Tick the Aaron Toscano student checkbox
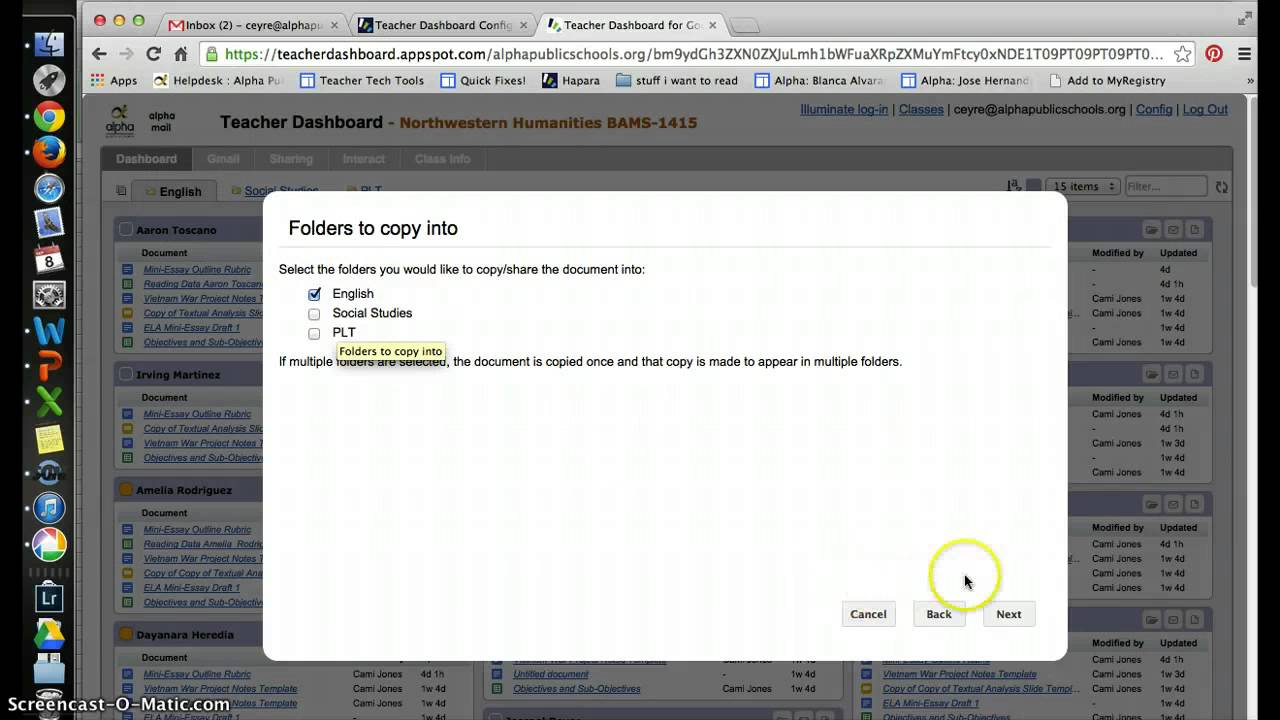1280x720 pixels. point(126,230)
